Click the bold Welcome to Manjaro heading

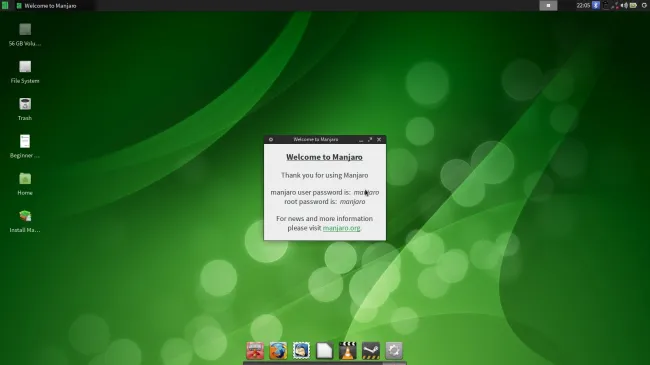[x=324, y=157]
